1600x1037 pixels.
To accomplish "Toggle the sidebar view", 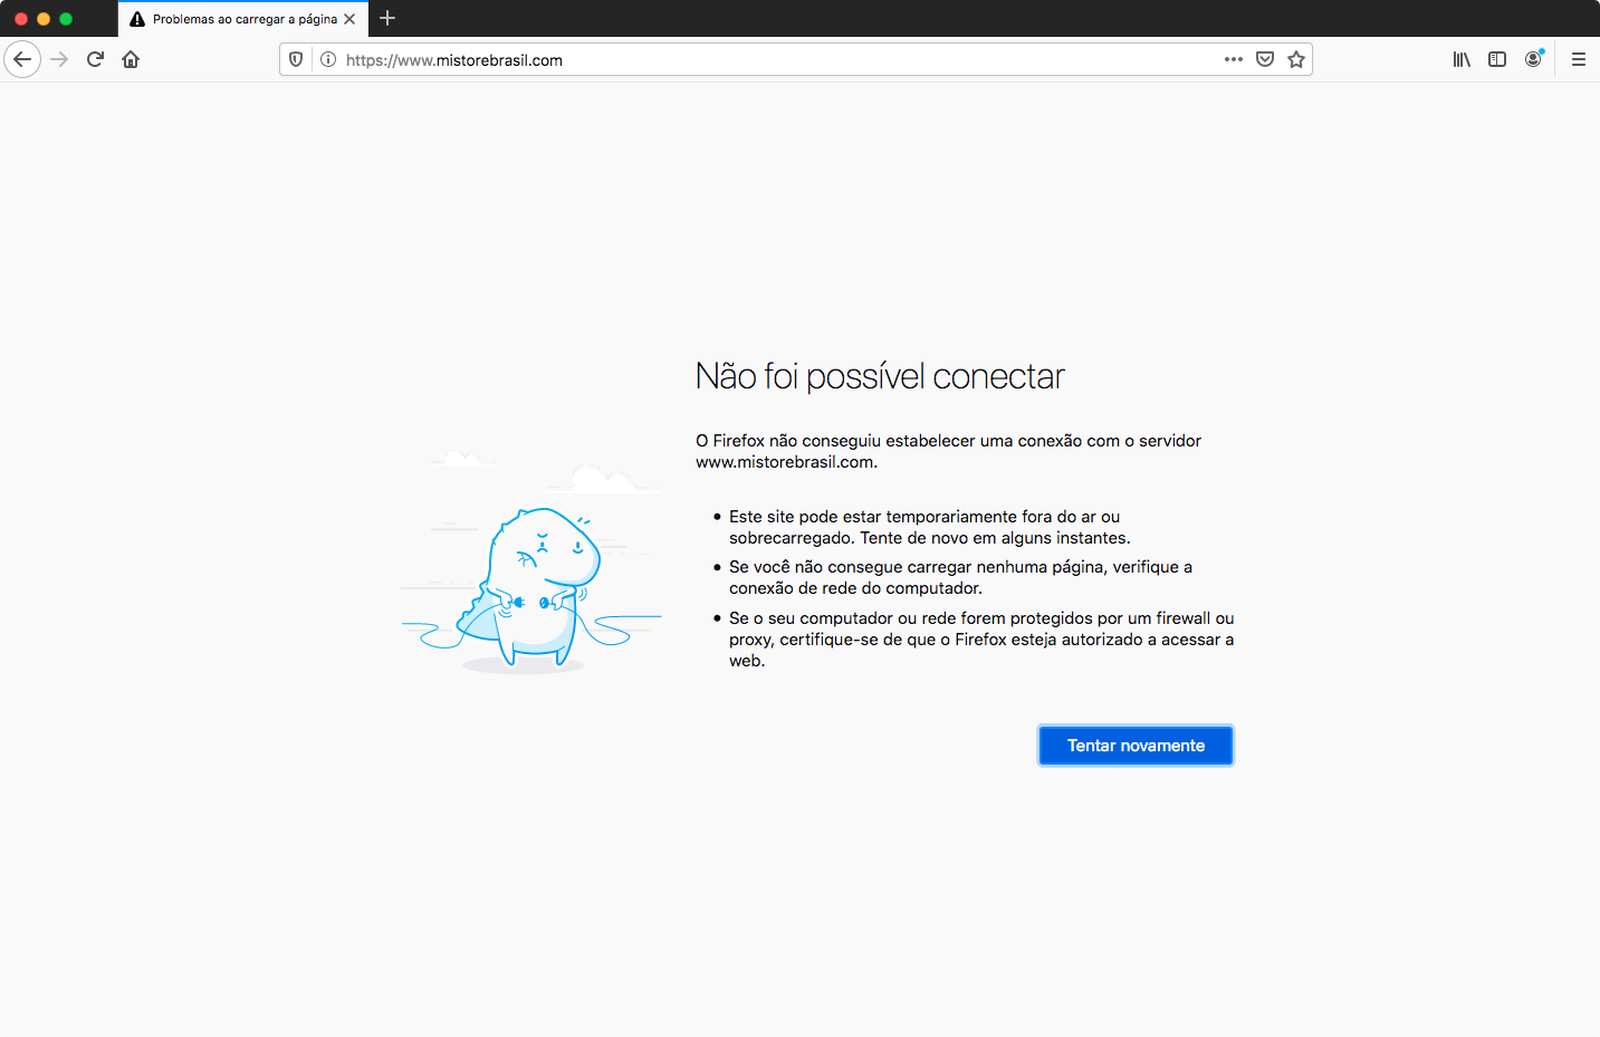I will pos(1497,60).
